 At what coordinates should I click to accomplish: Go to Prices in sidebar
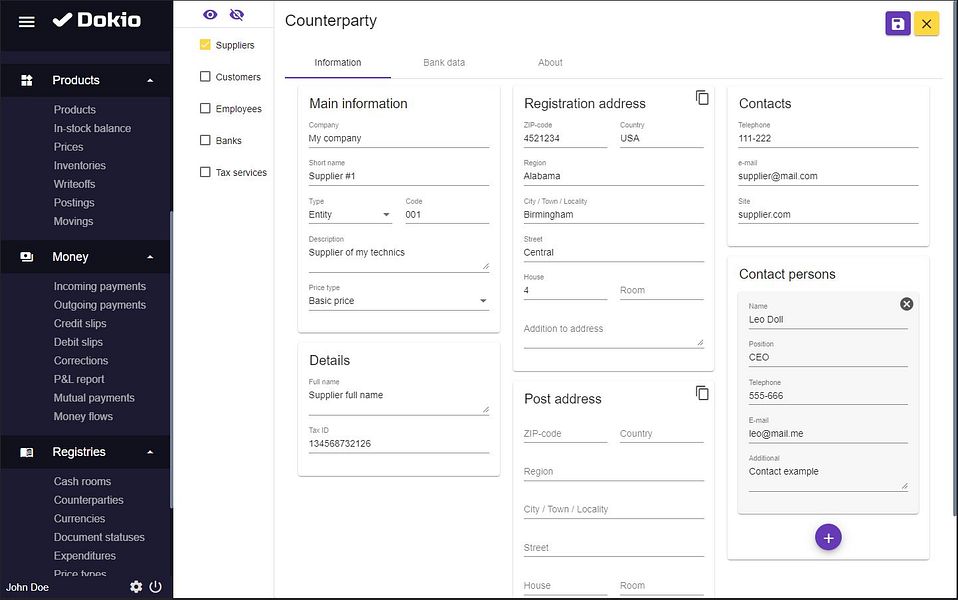coord(68,147)
